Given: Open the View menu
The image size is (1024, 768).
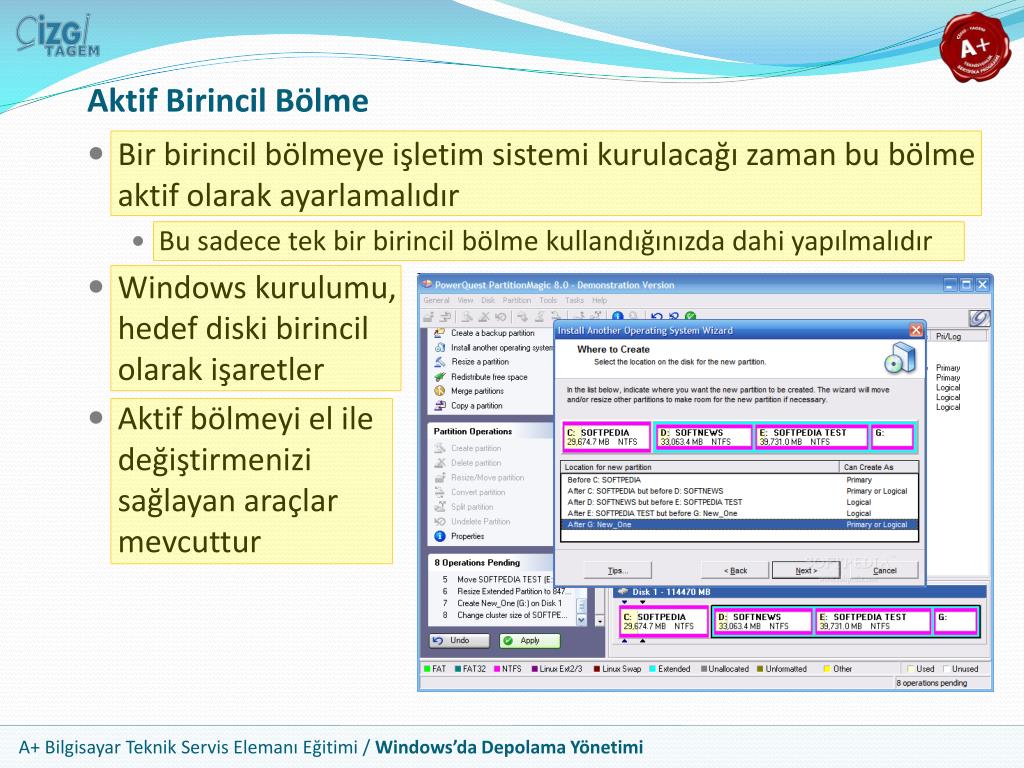Looking at the screenshot, I should [x=466, y=300].
